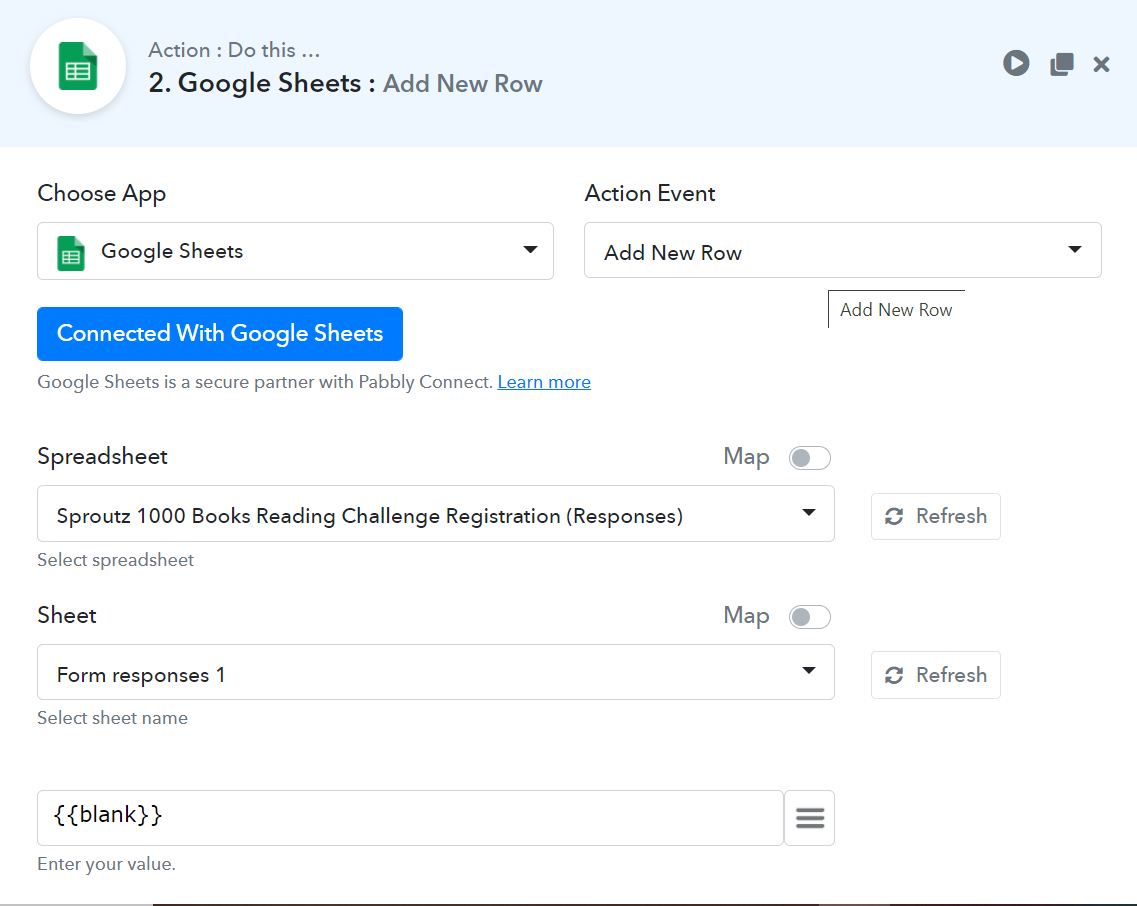This screenshot has width=1137, height=906.
Task: Click Connected With Google Sheets button
Action: 220,334
